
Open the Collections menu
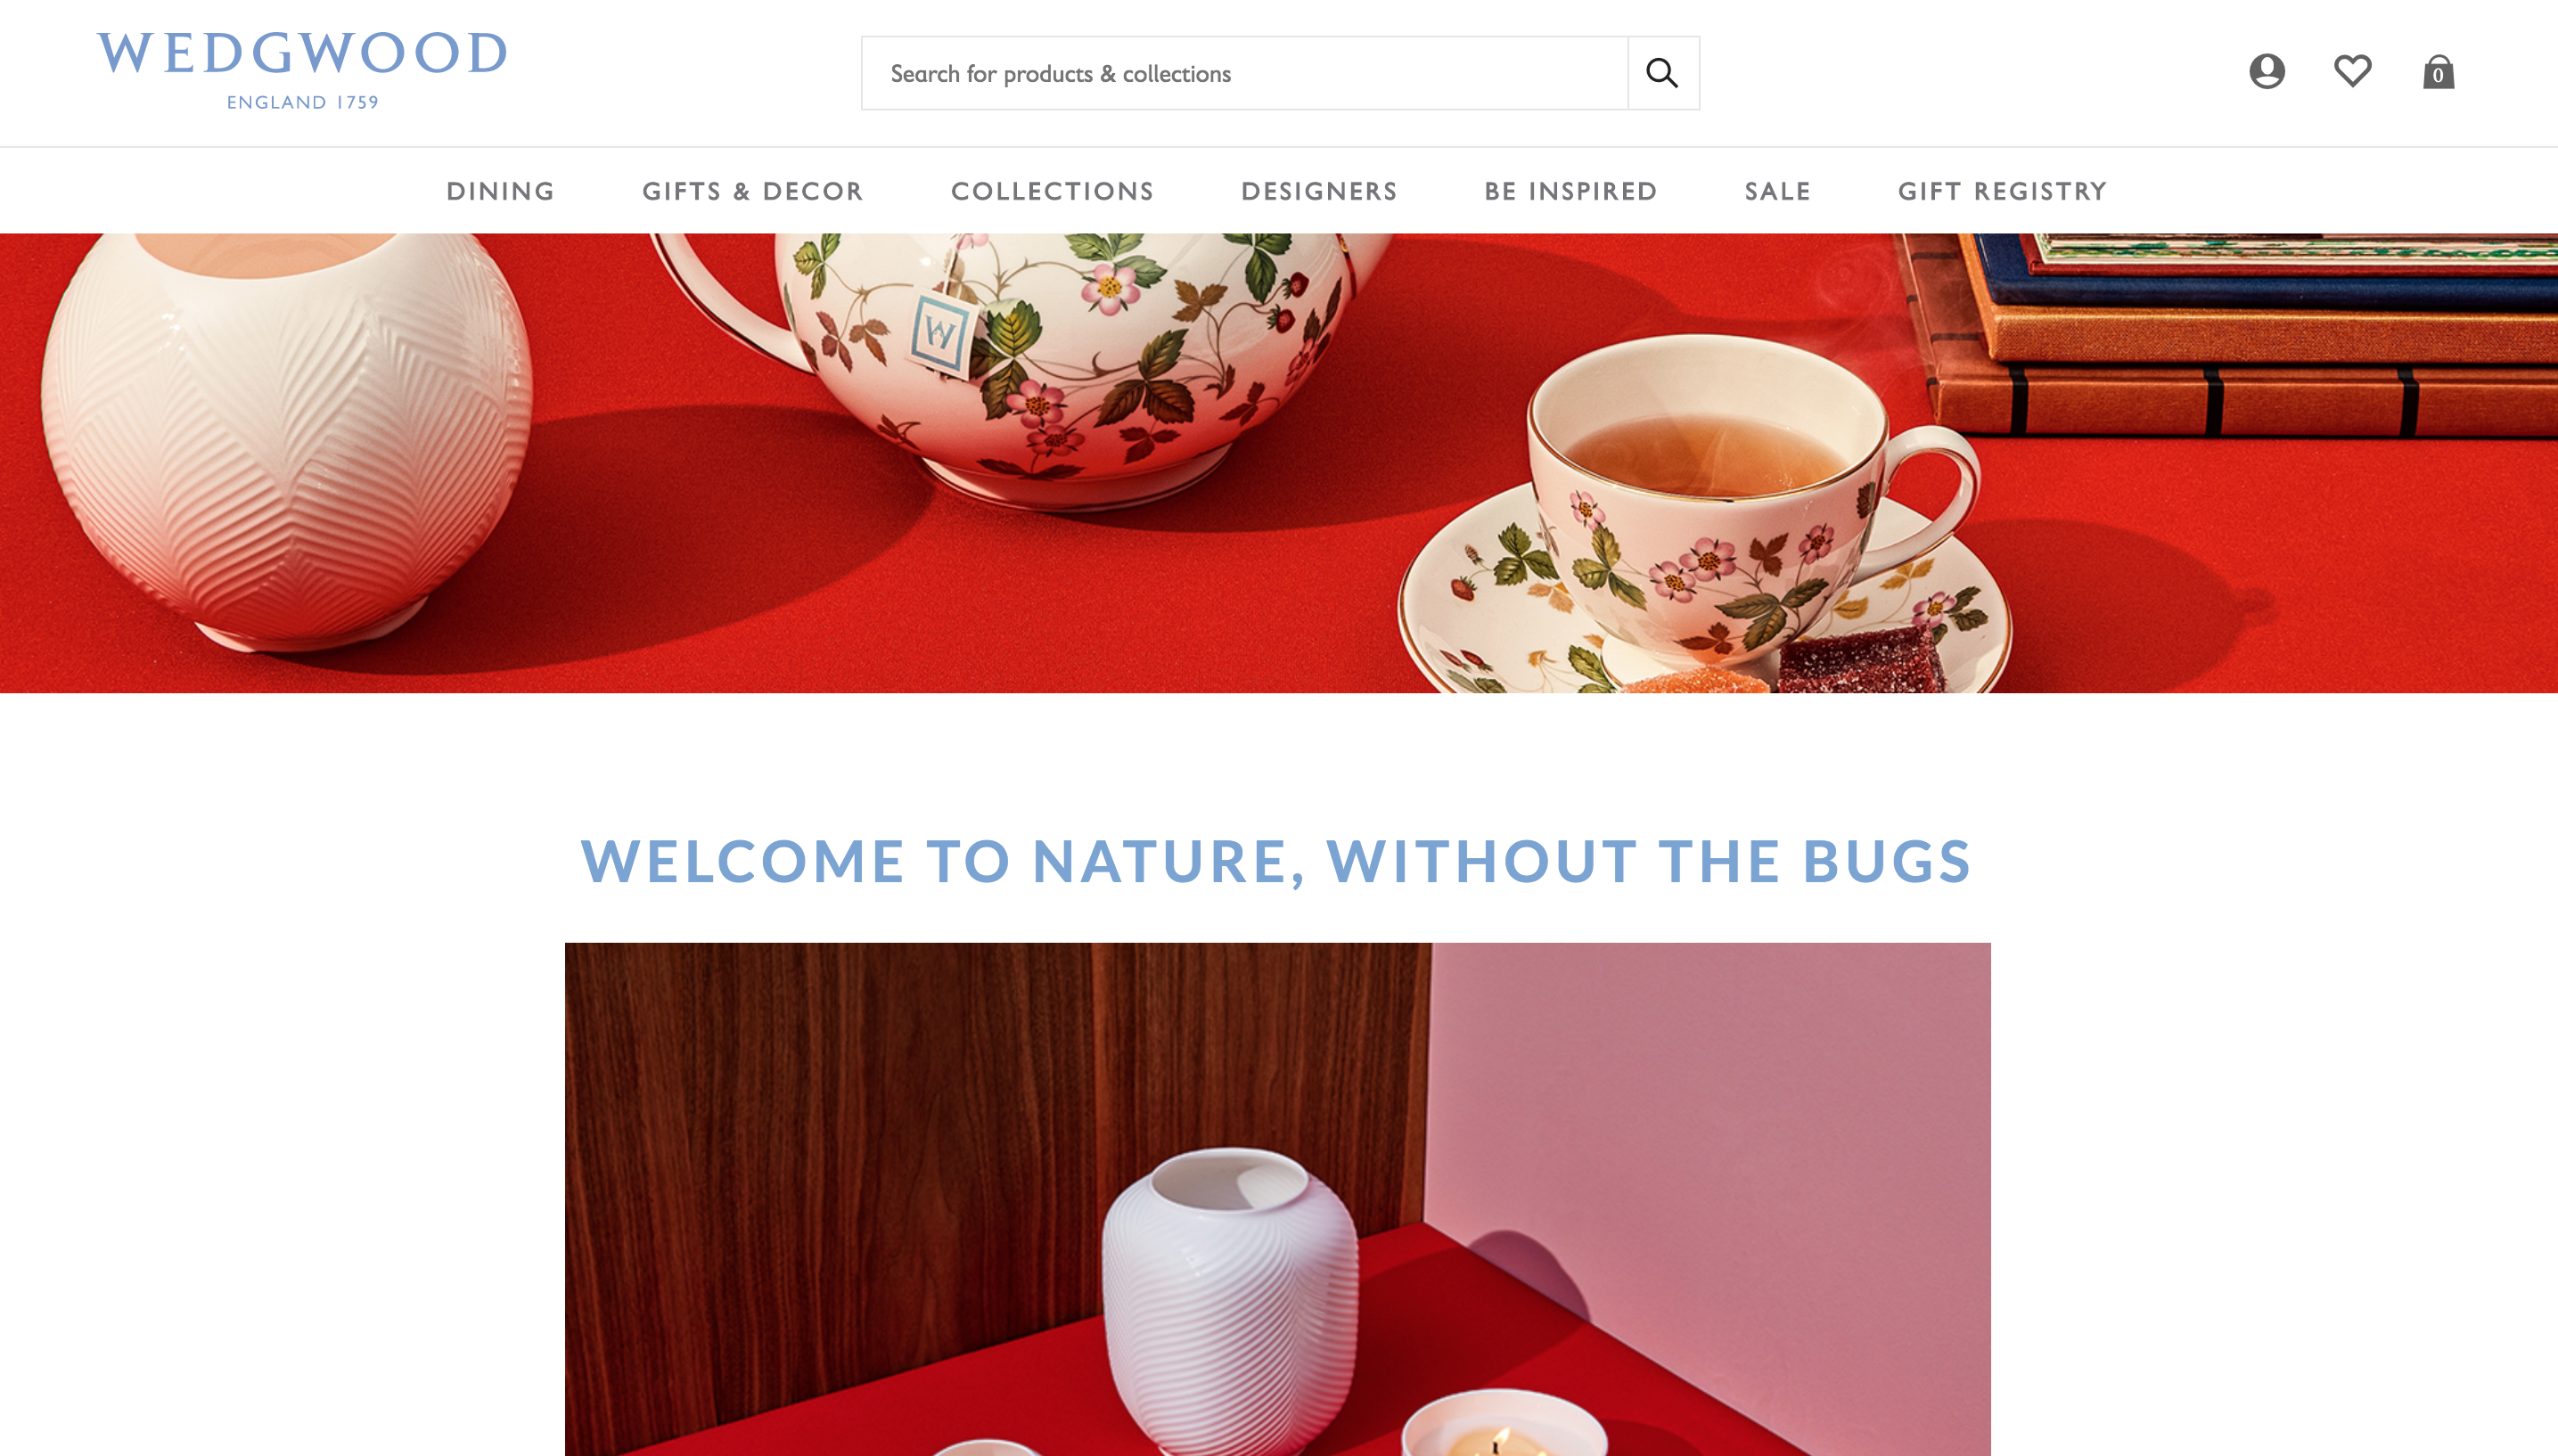click(x=1053, y=191)
